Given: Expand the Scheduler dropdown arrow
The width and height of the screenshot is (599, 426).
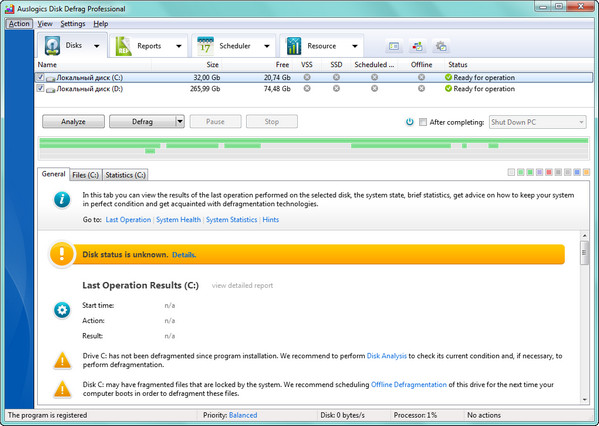Looking at the screenshot, I should [x=267, y=46].
